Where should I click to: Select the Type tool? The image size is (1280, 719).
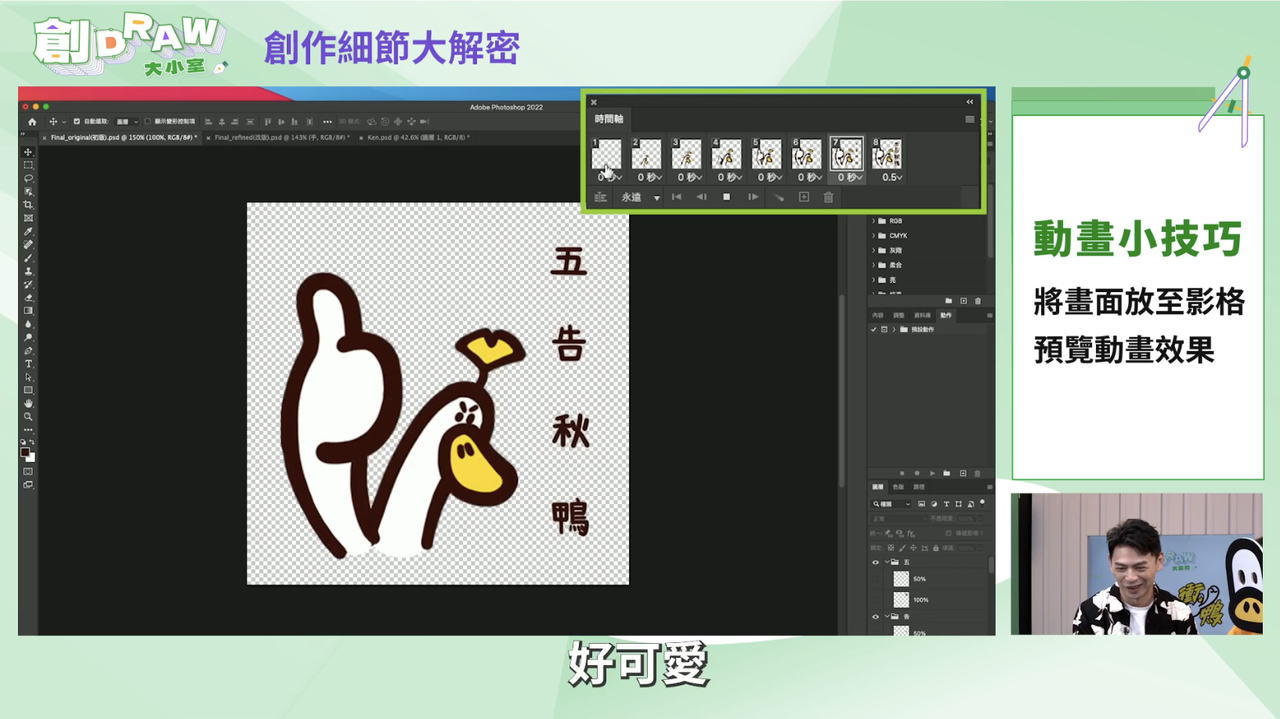coord(28,363)
